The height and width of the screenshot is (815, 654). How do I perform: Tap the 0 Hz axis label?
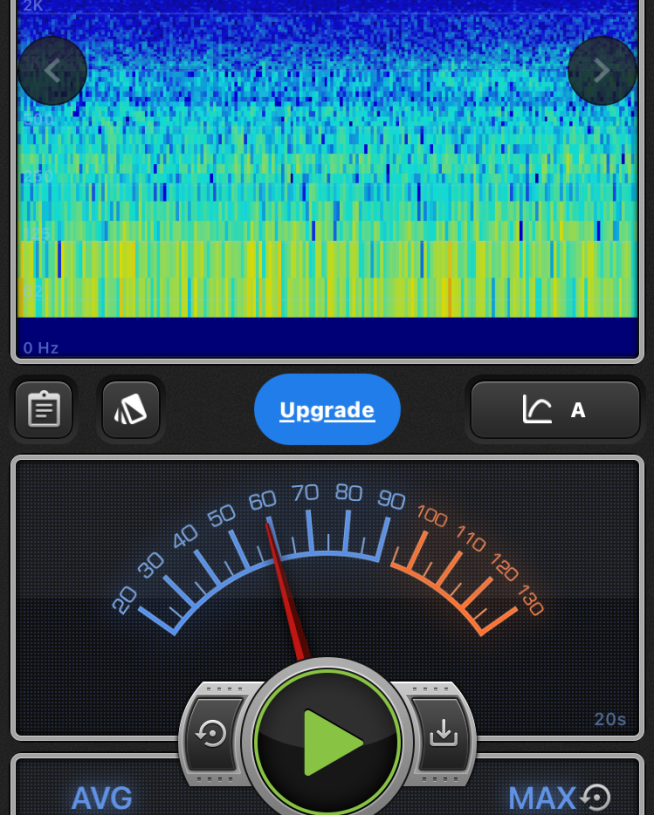pyautogui.click(x=41, y=348)
